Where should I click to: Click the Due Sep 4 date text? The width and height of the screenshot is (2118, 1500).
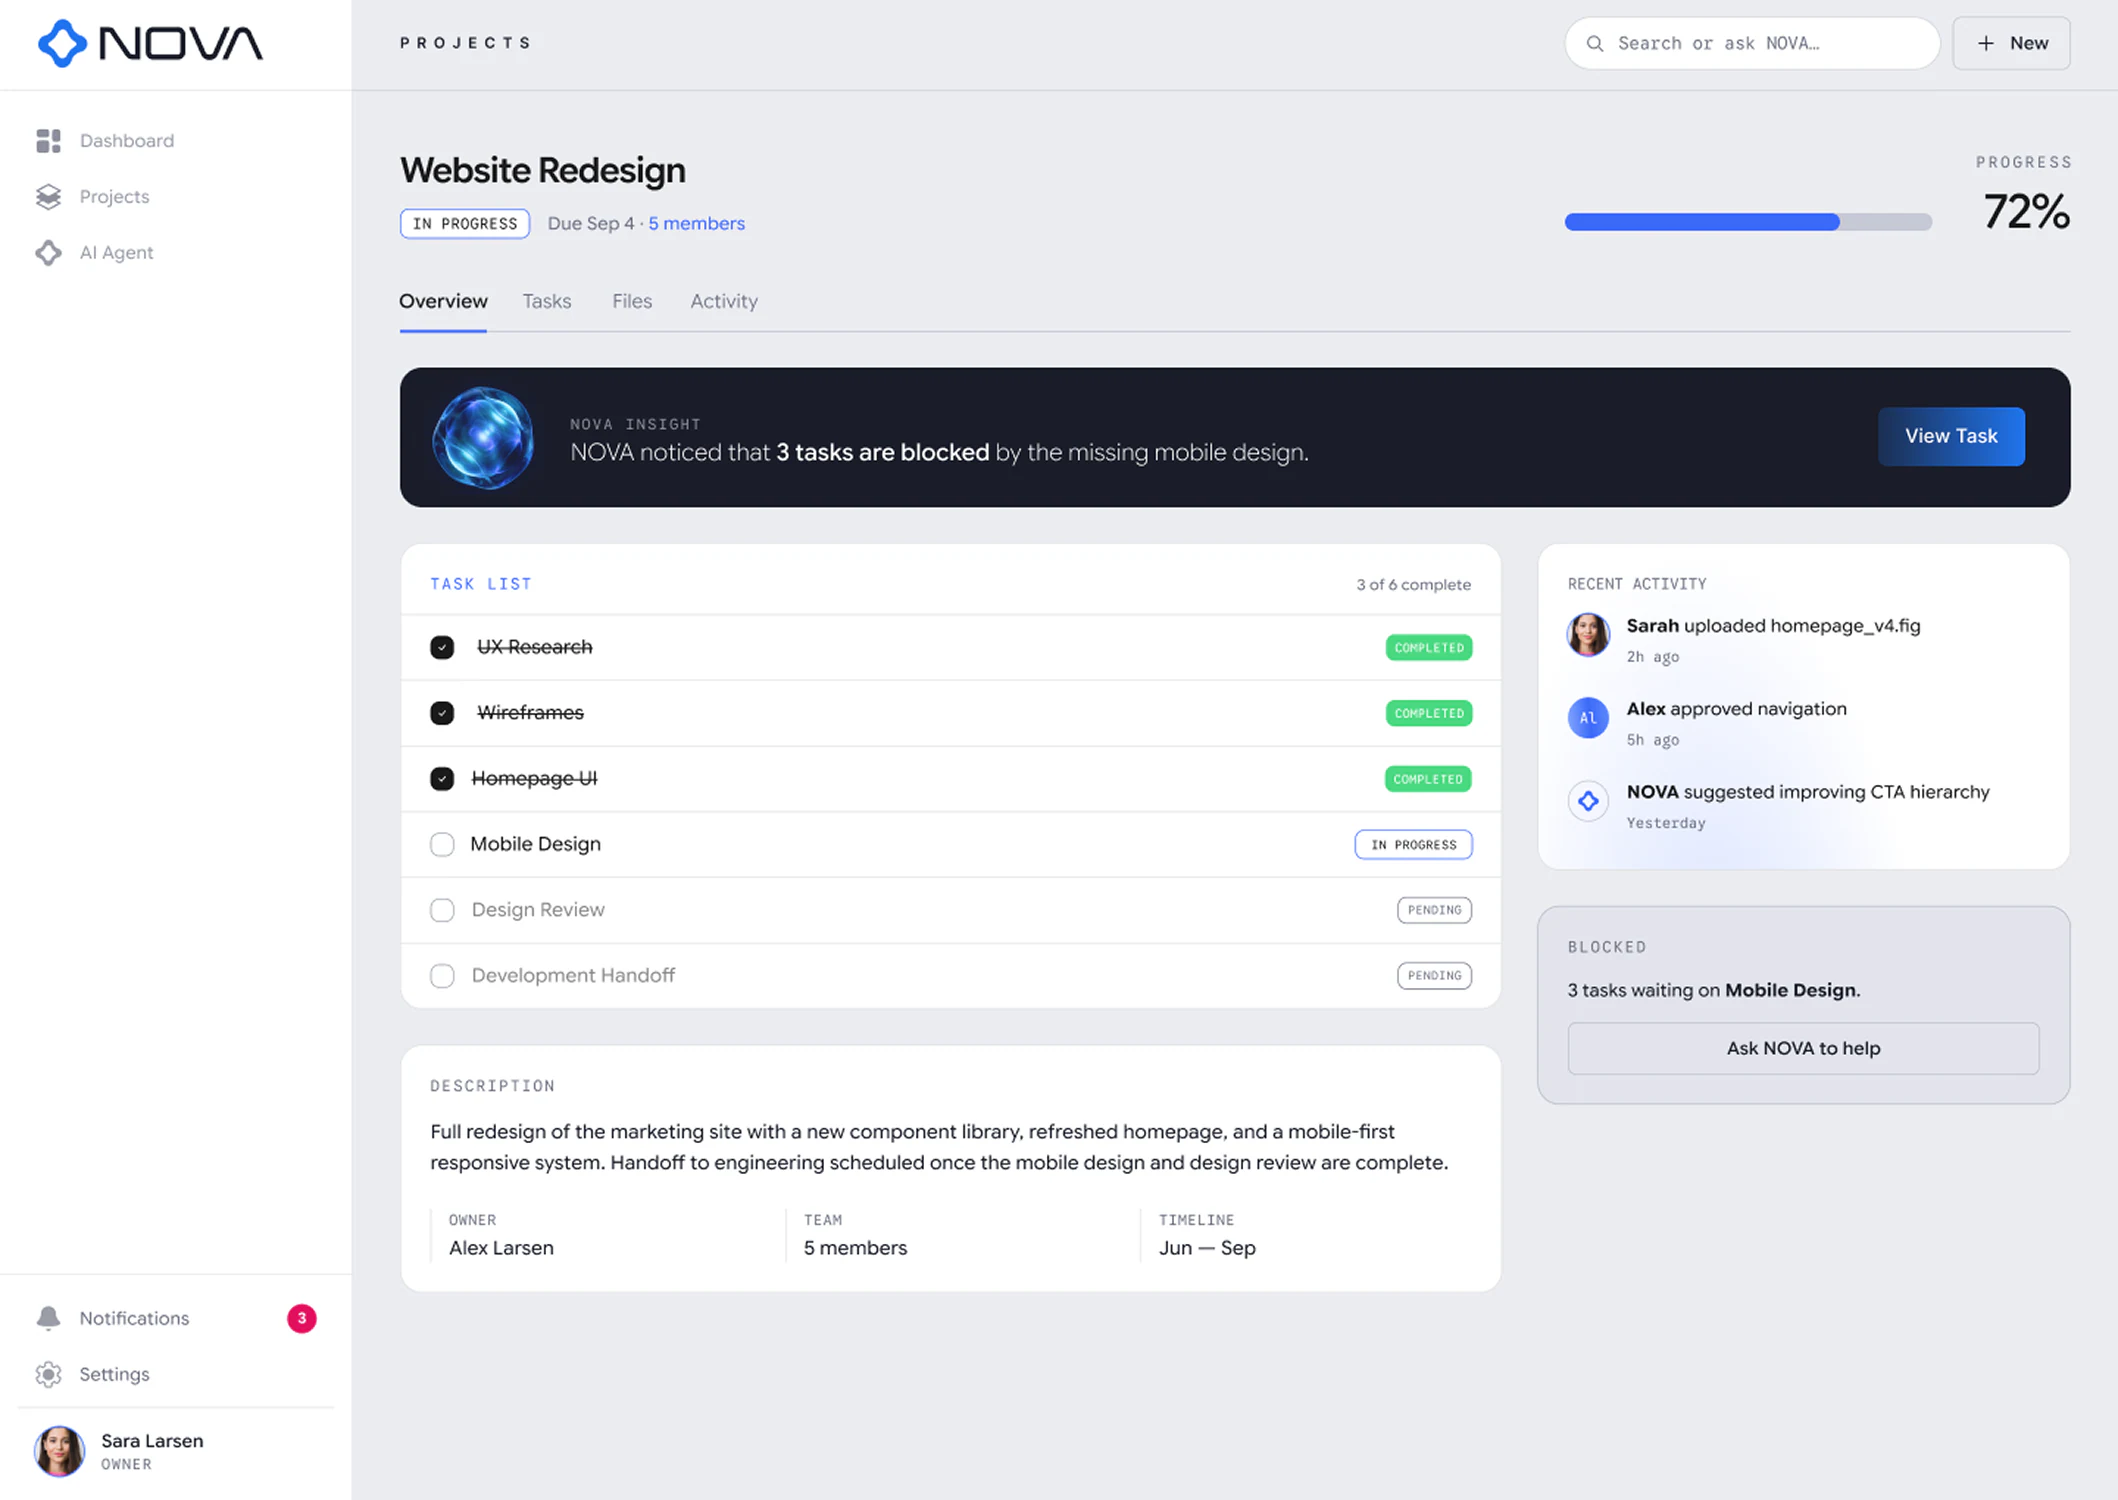tap(590, 223)
